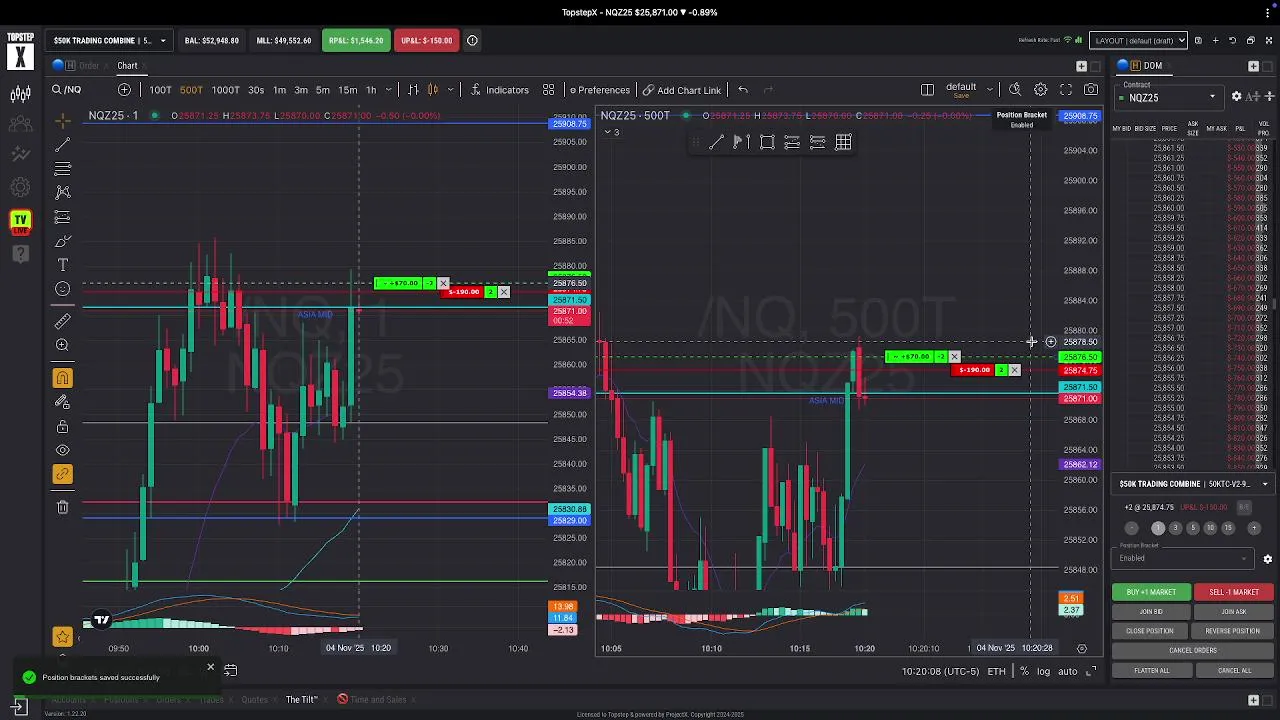
Task: Open the quick search magnifier icon
Action: tap(1015, 90)
